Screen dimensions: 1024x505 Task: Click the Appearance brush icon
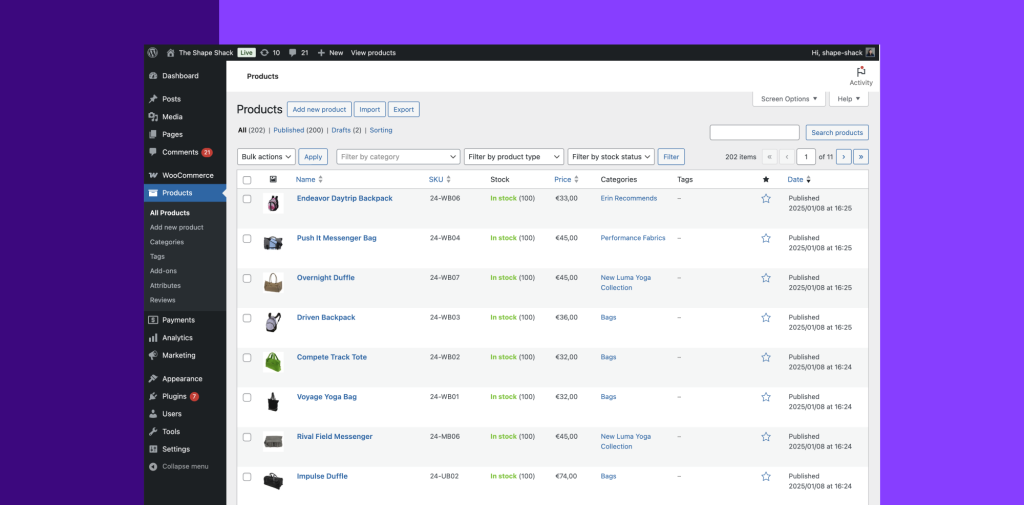[x=153, y=379]
